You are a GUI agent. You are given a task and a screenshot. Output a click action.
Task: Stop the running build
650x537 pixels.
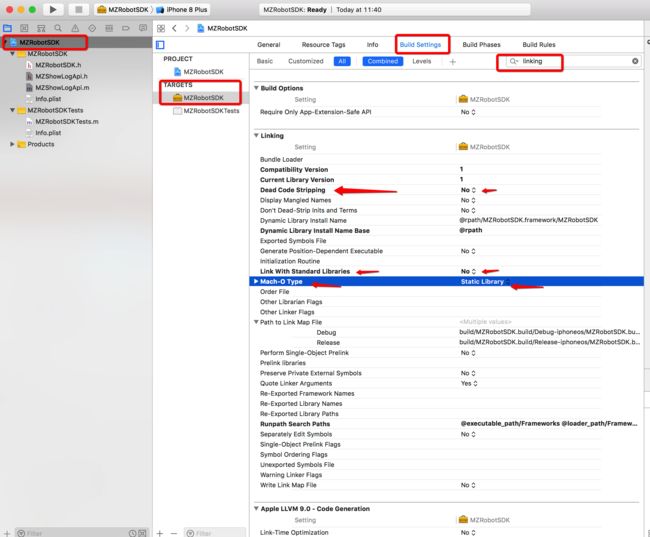(78, 10)
